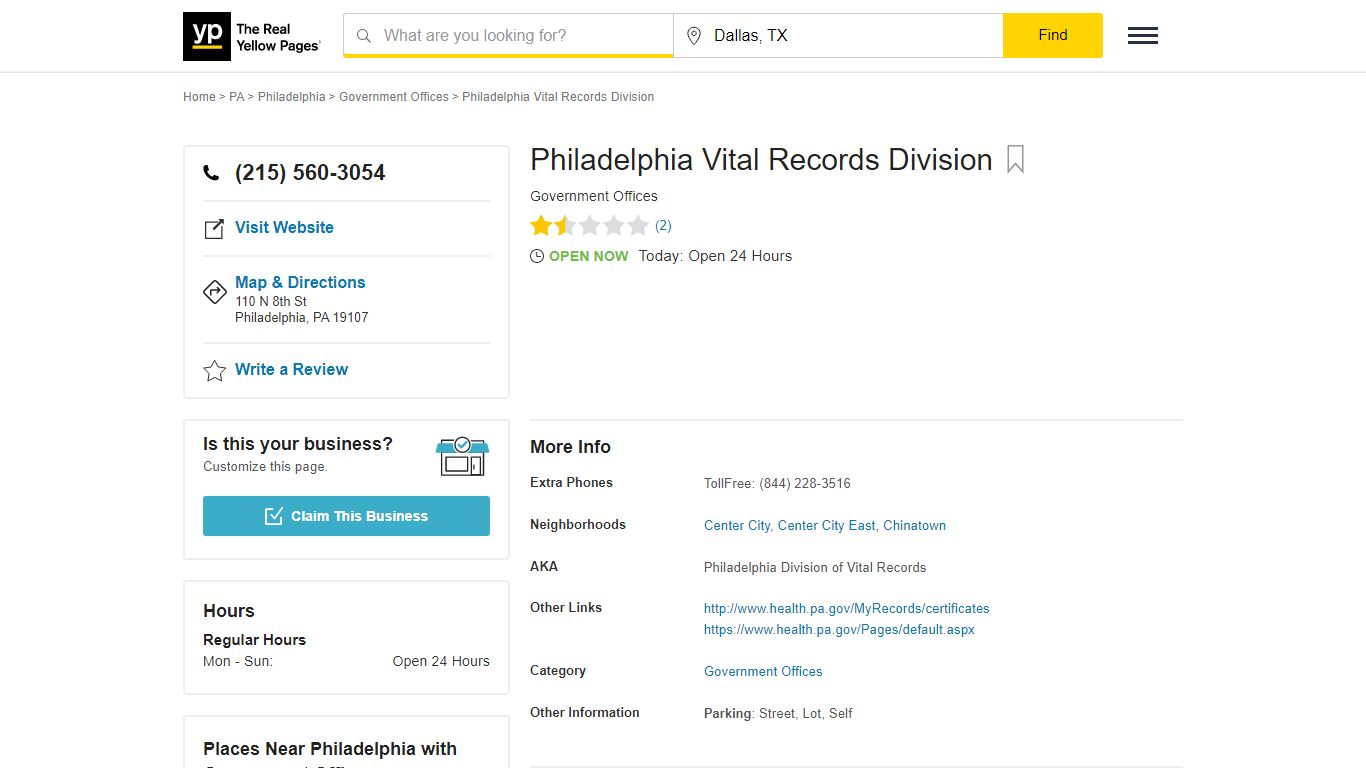Click the phone handset icon

click(x=211, y=173)
